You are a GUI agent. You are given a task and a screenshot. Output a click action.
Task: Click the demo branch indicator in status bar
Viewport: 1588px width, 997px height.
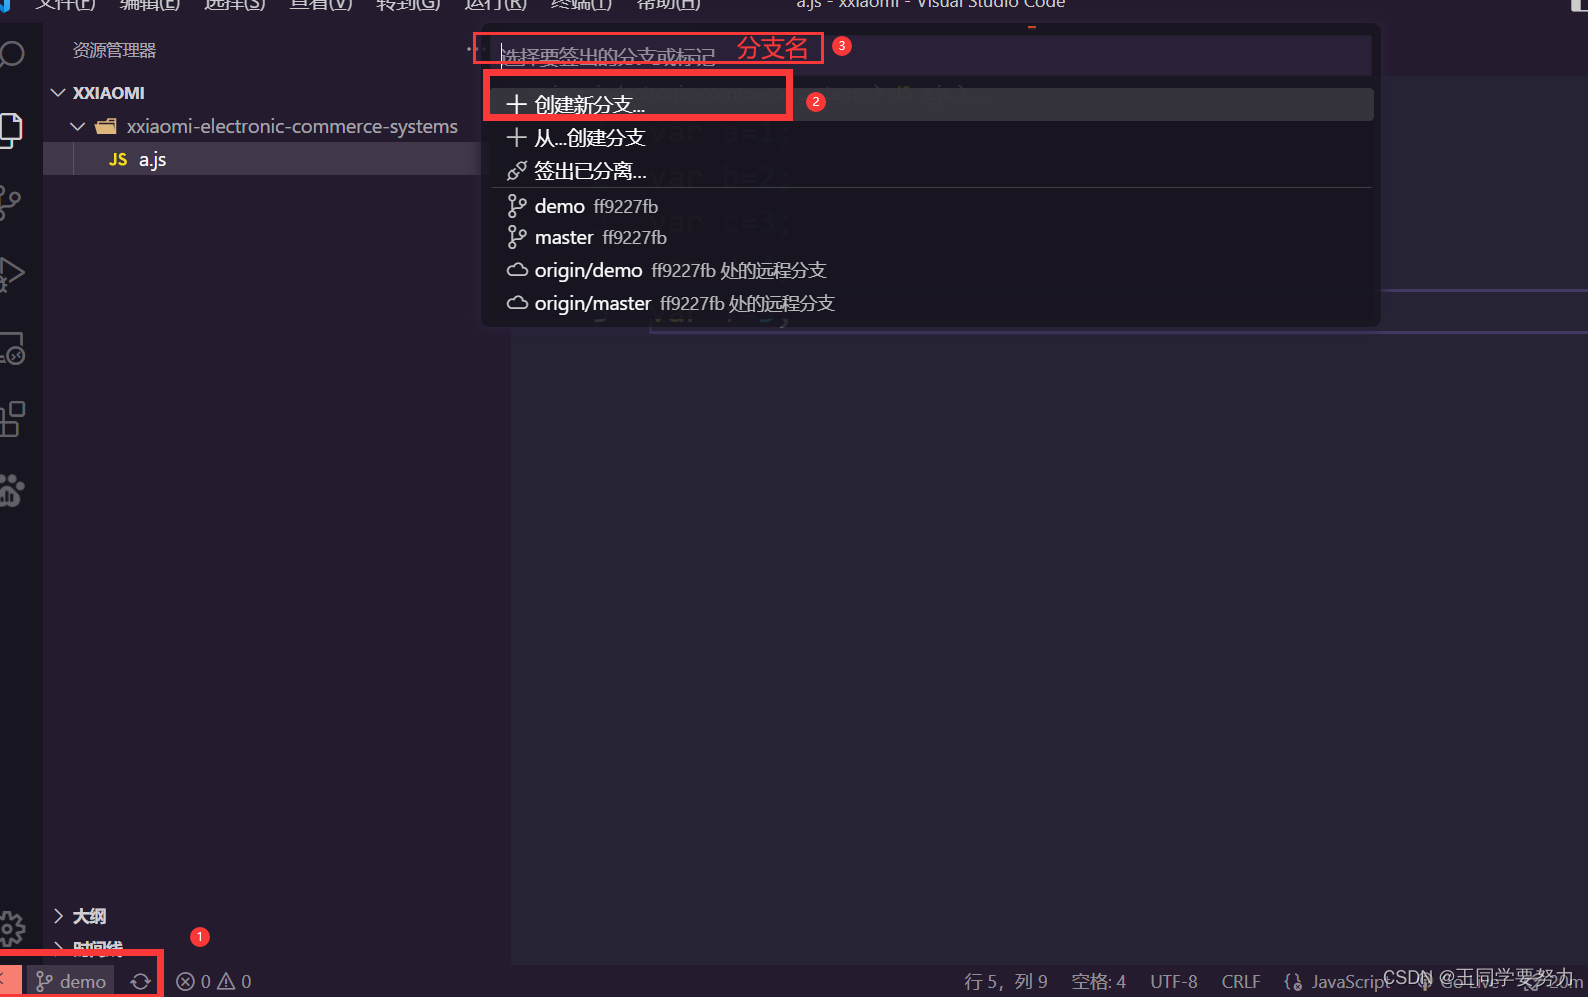click(71, 982)
